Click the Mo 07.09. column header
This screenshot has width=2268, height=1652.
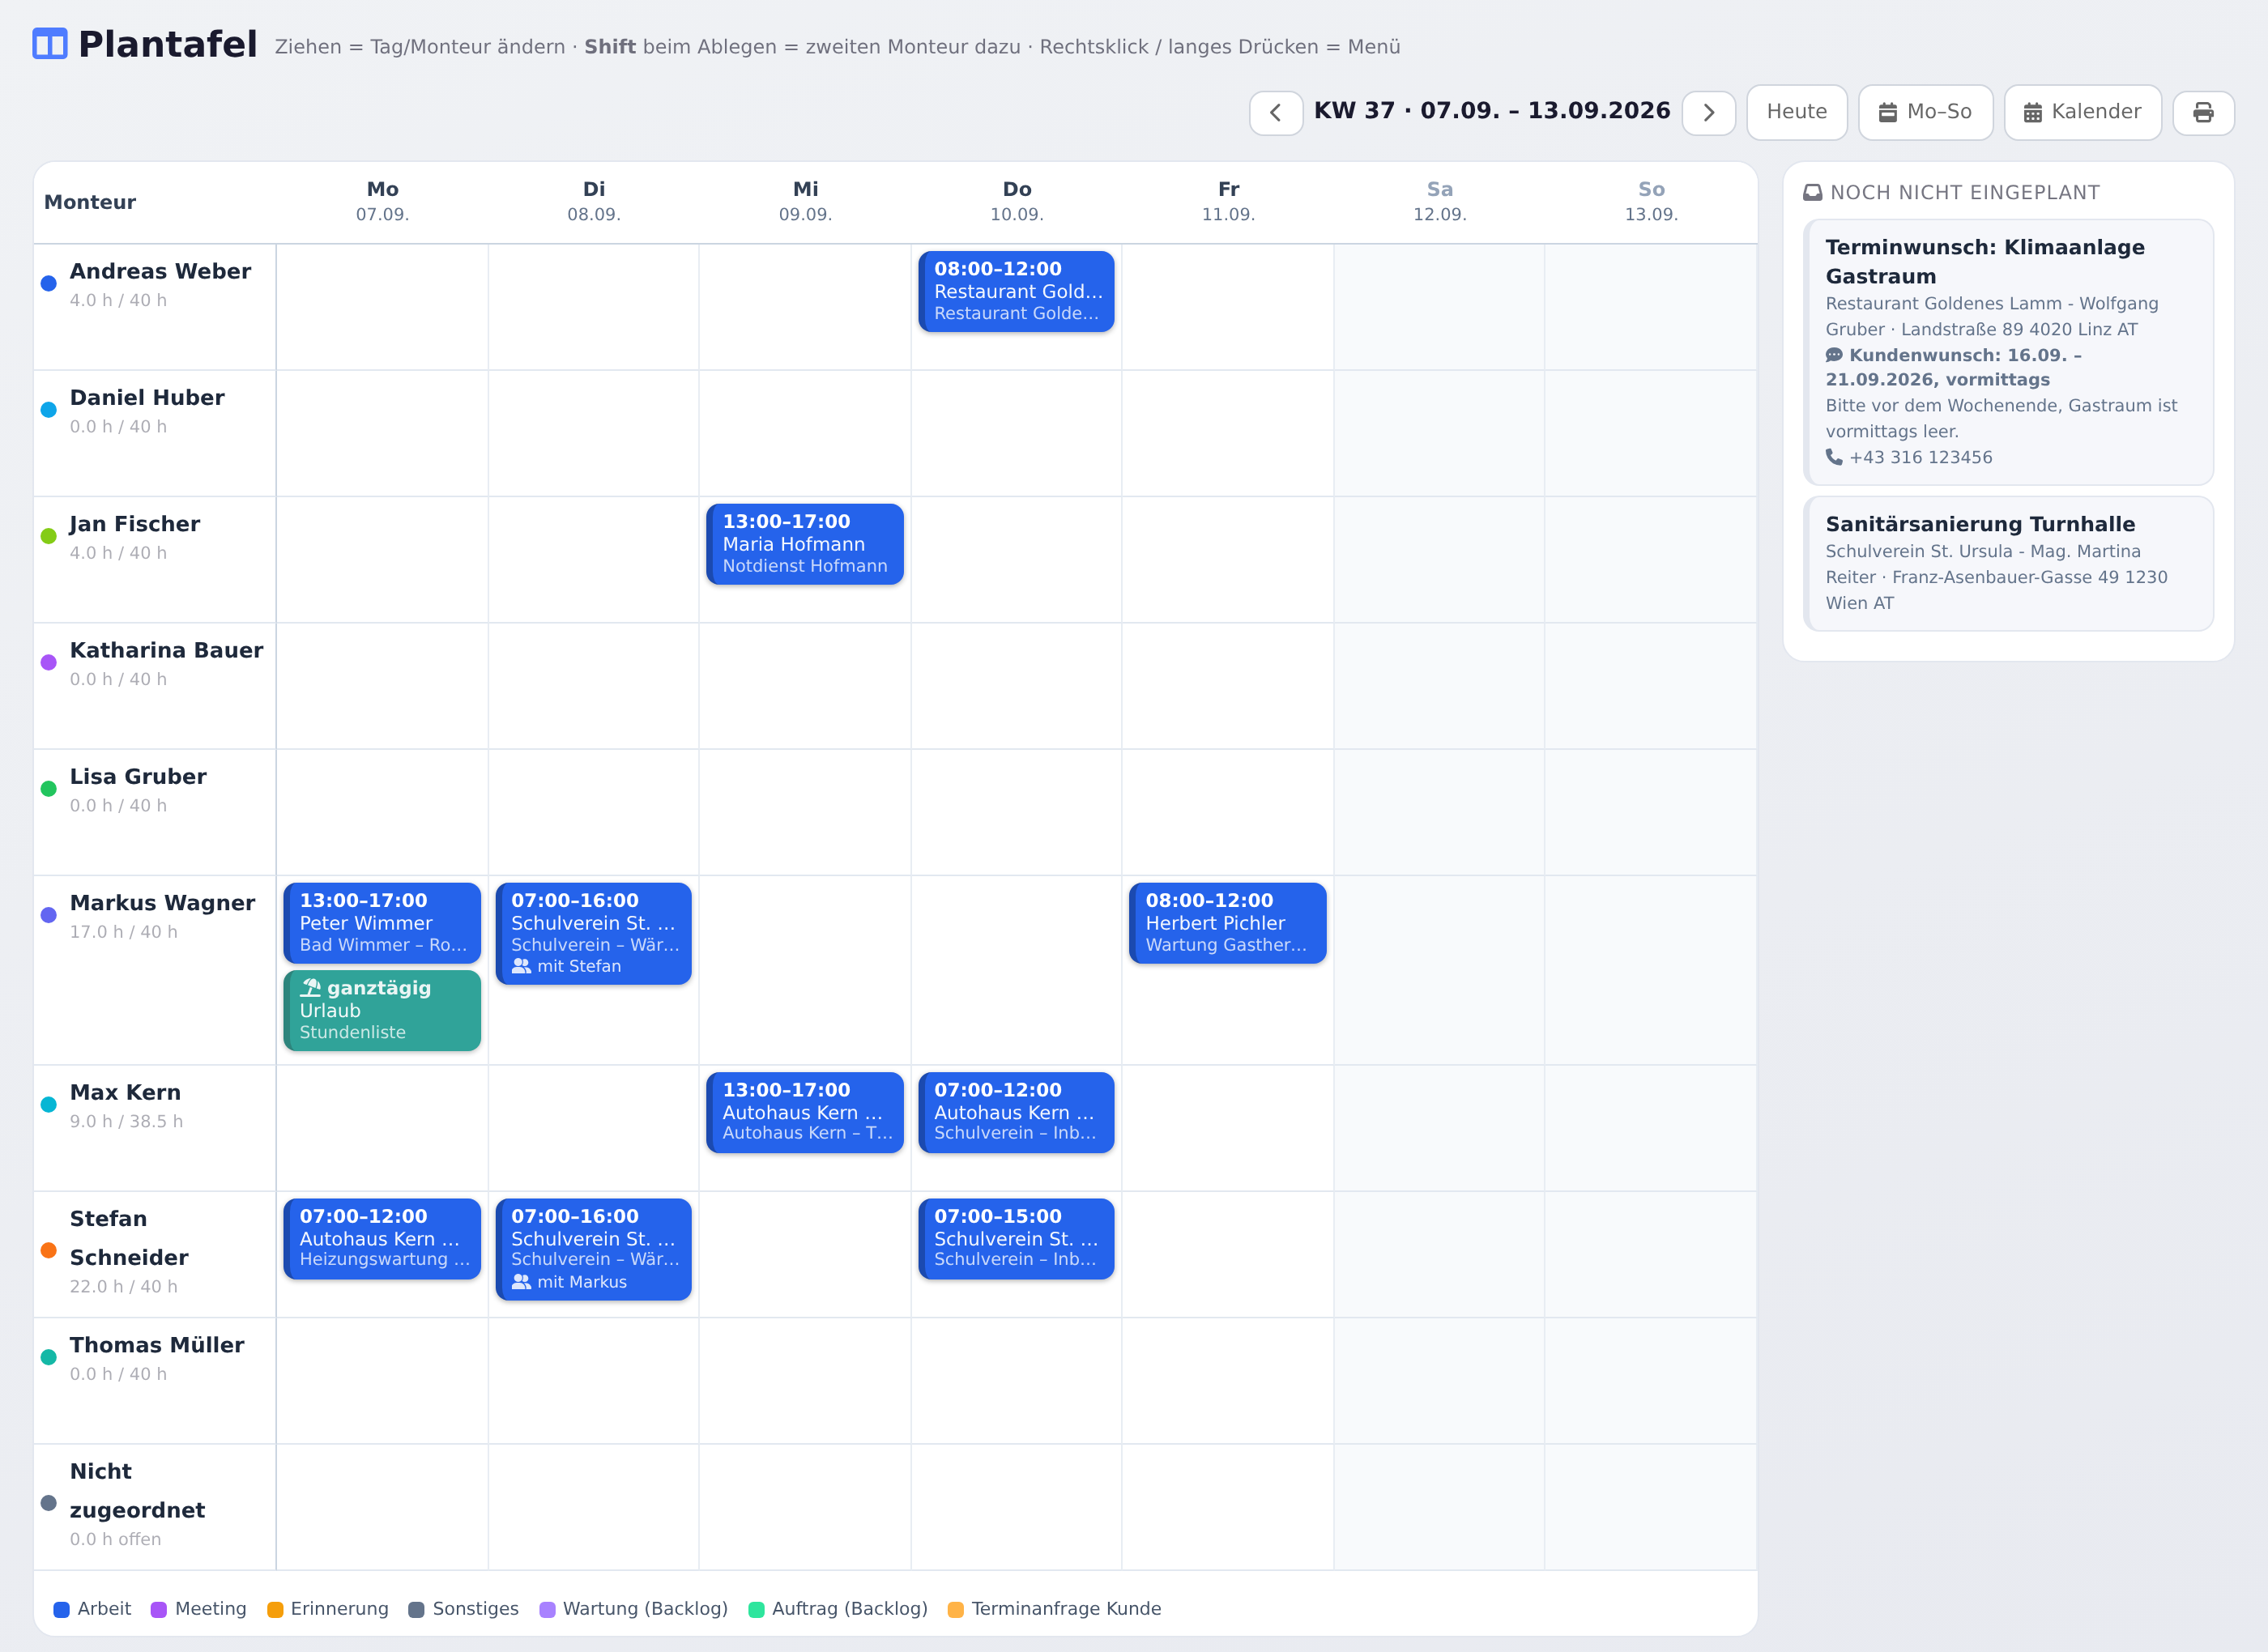[382, 201]
